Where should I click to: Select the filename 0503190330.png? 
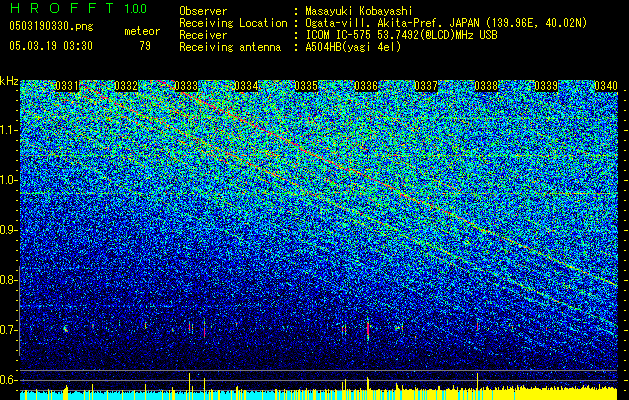[x=51, y=27]
